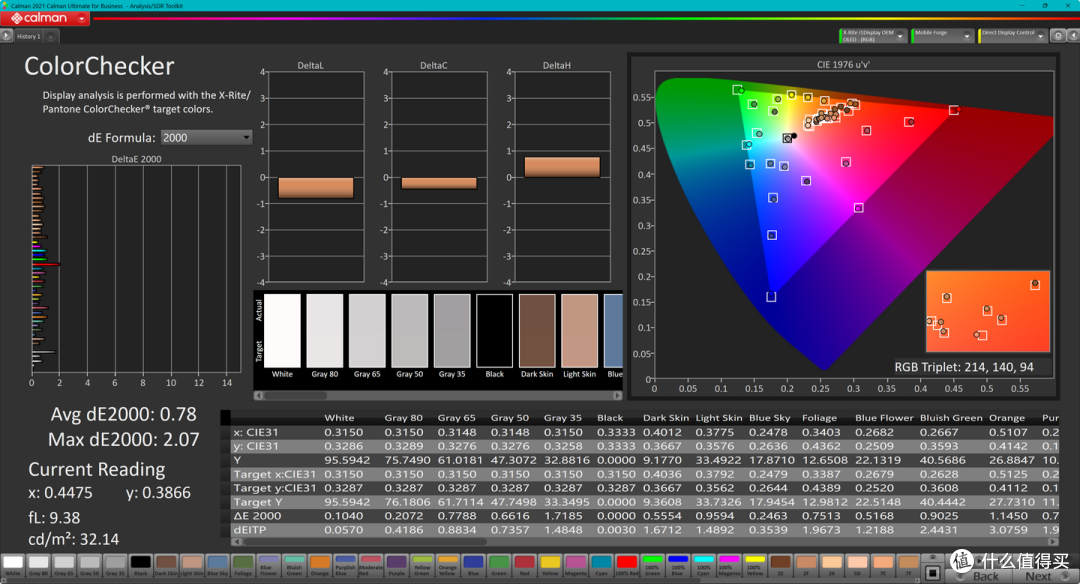
Task: Click the stop measurement square button
Action: pyautogui.click(x=933, y=572)
